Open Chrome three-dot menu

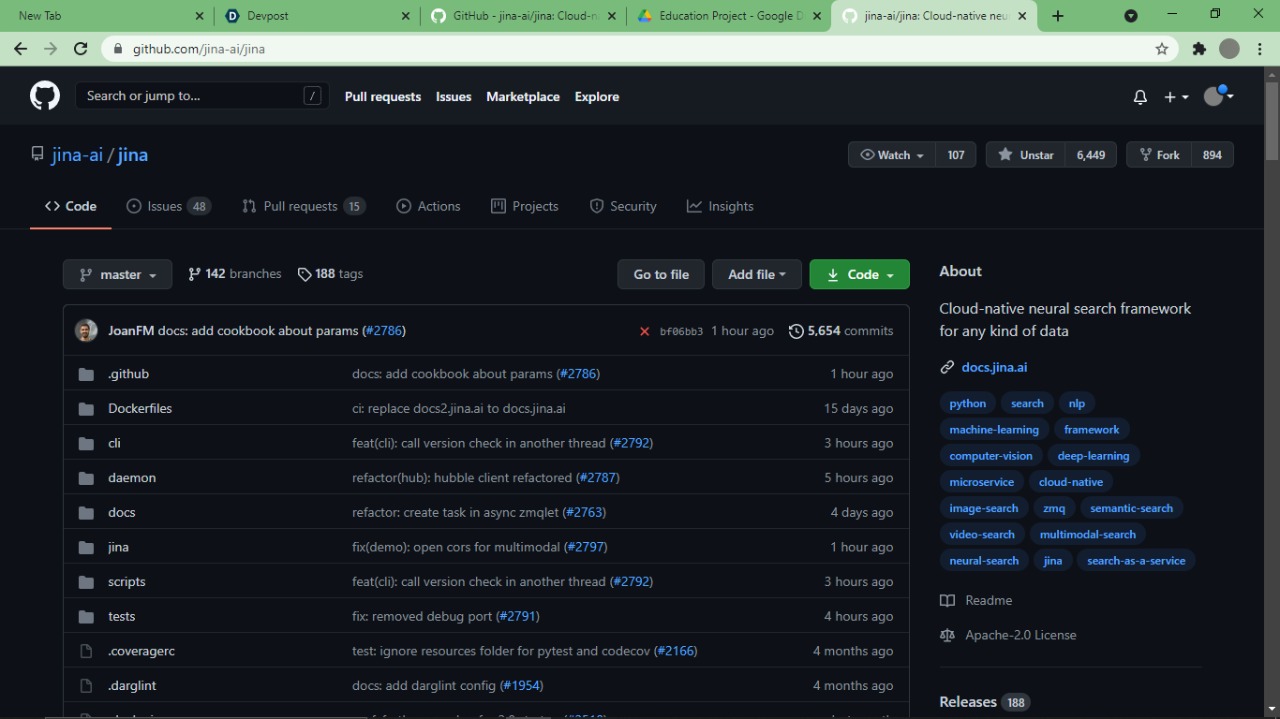[1259, 48]
